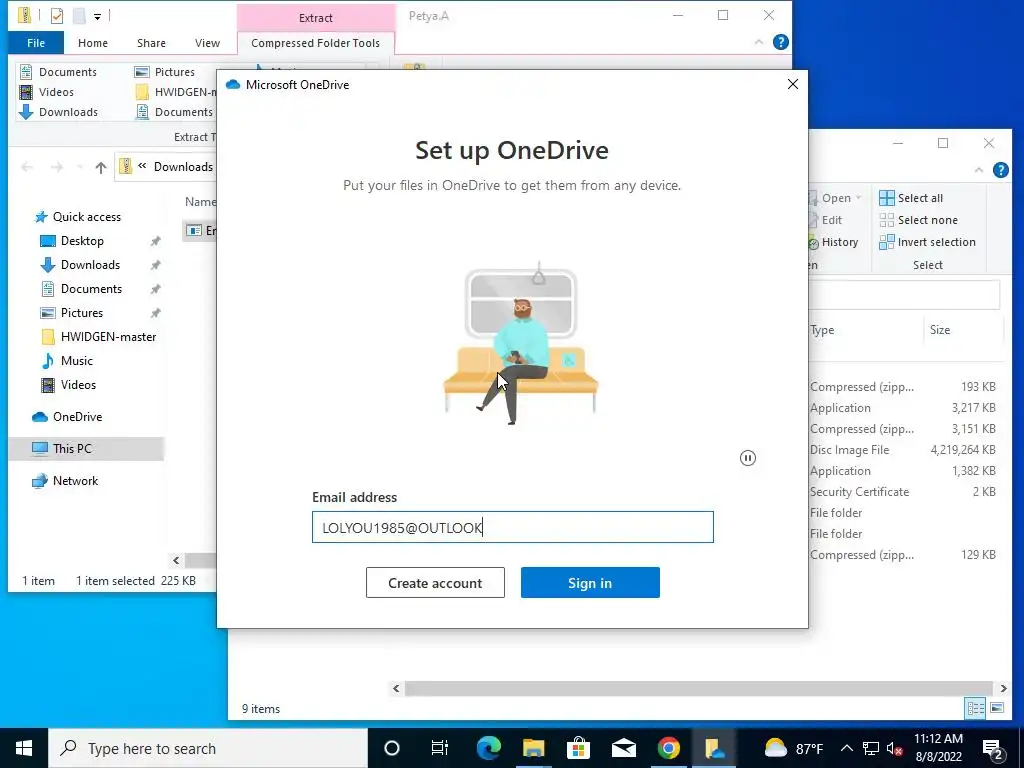Select Videos in the navigation pane
Image resolution: width=1024 pixels, height=768 pixels.
click(x=78, y=385)
